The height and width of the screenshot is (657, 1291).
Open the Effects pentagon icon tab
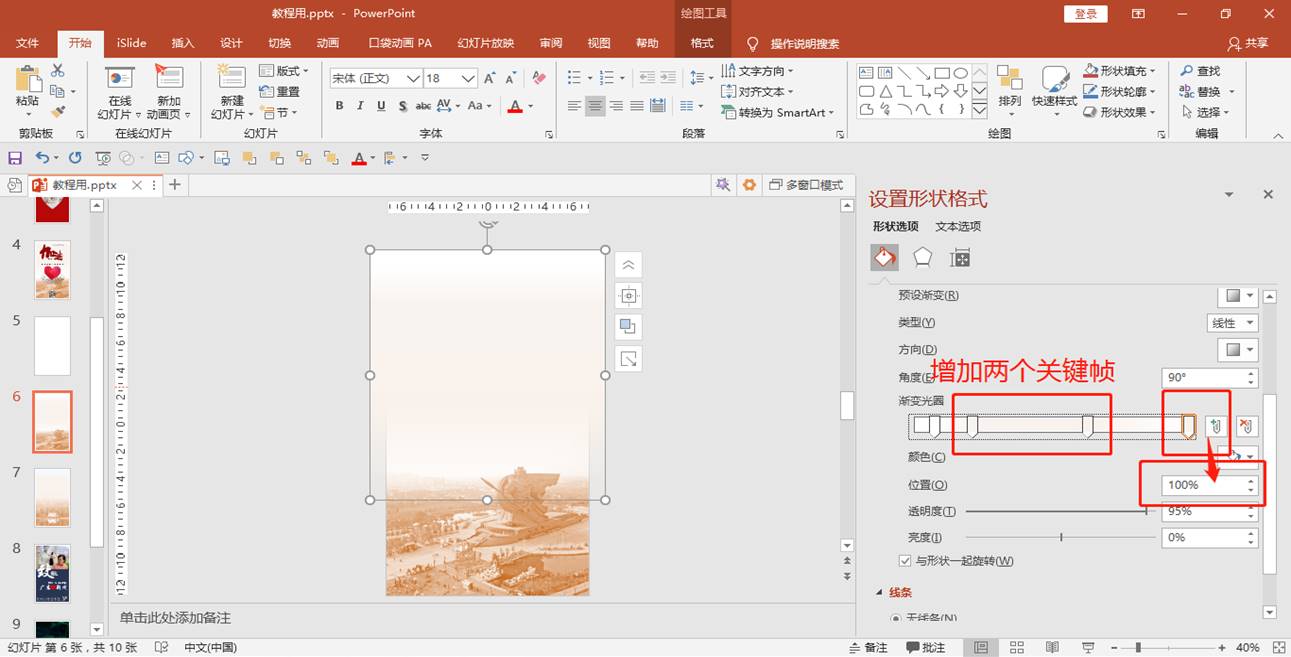922,258
